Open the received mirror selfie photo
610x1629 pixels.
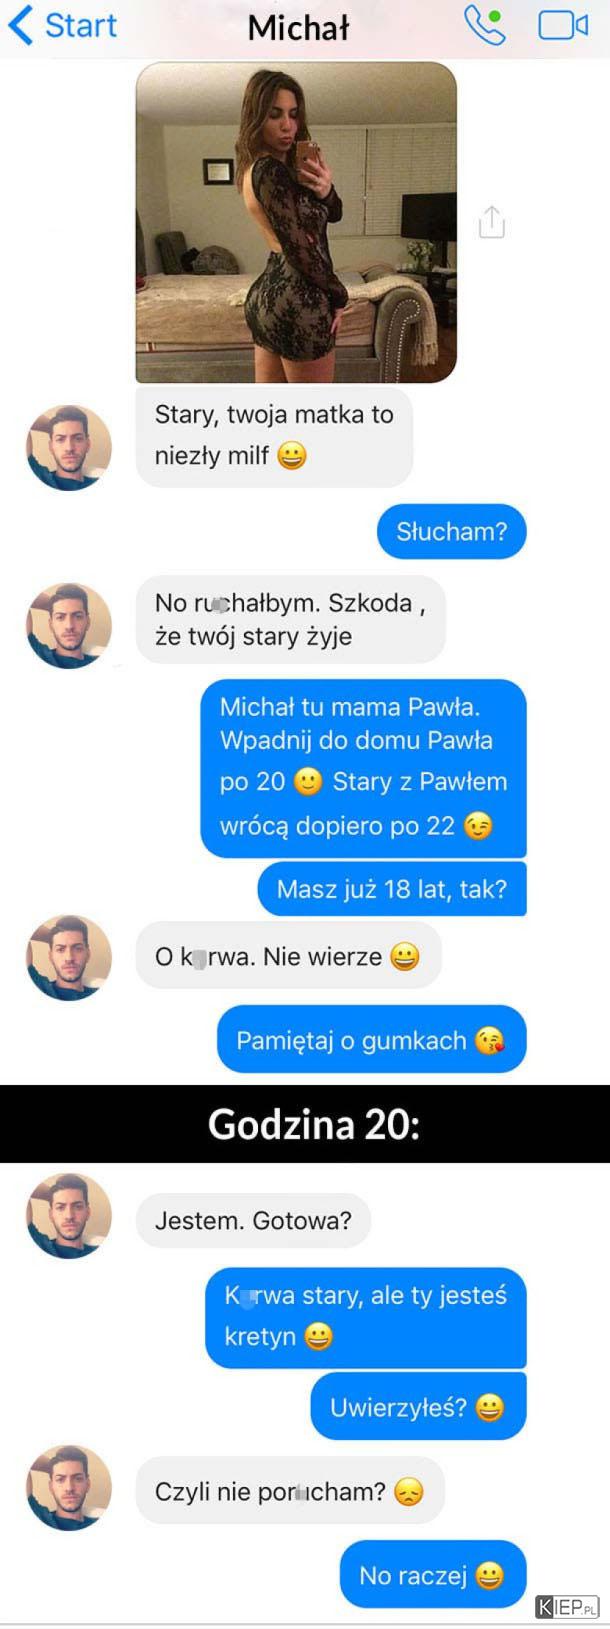pyautogui.click(x=296, y=222)
